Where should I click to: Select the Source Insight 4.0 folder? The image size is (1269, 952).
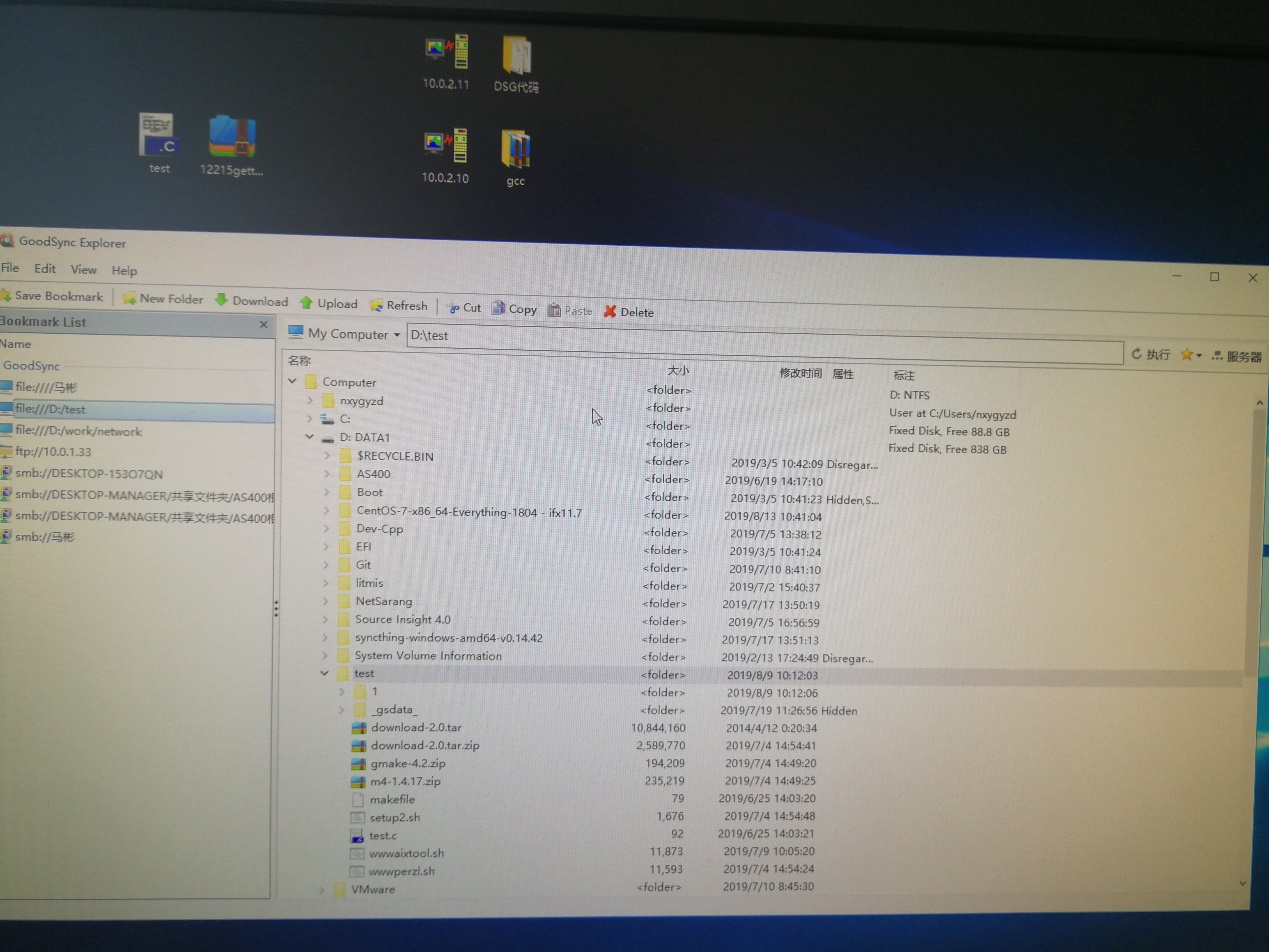tap(403, 619)
